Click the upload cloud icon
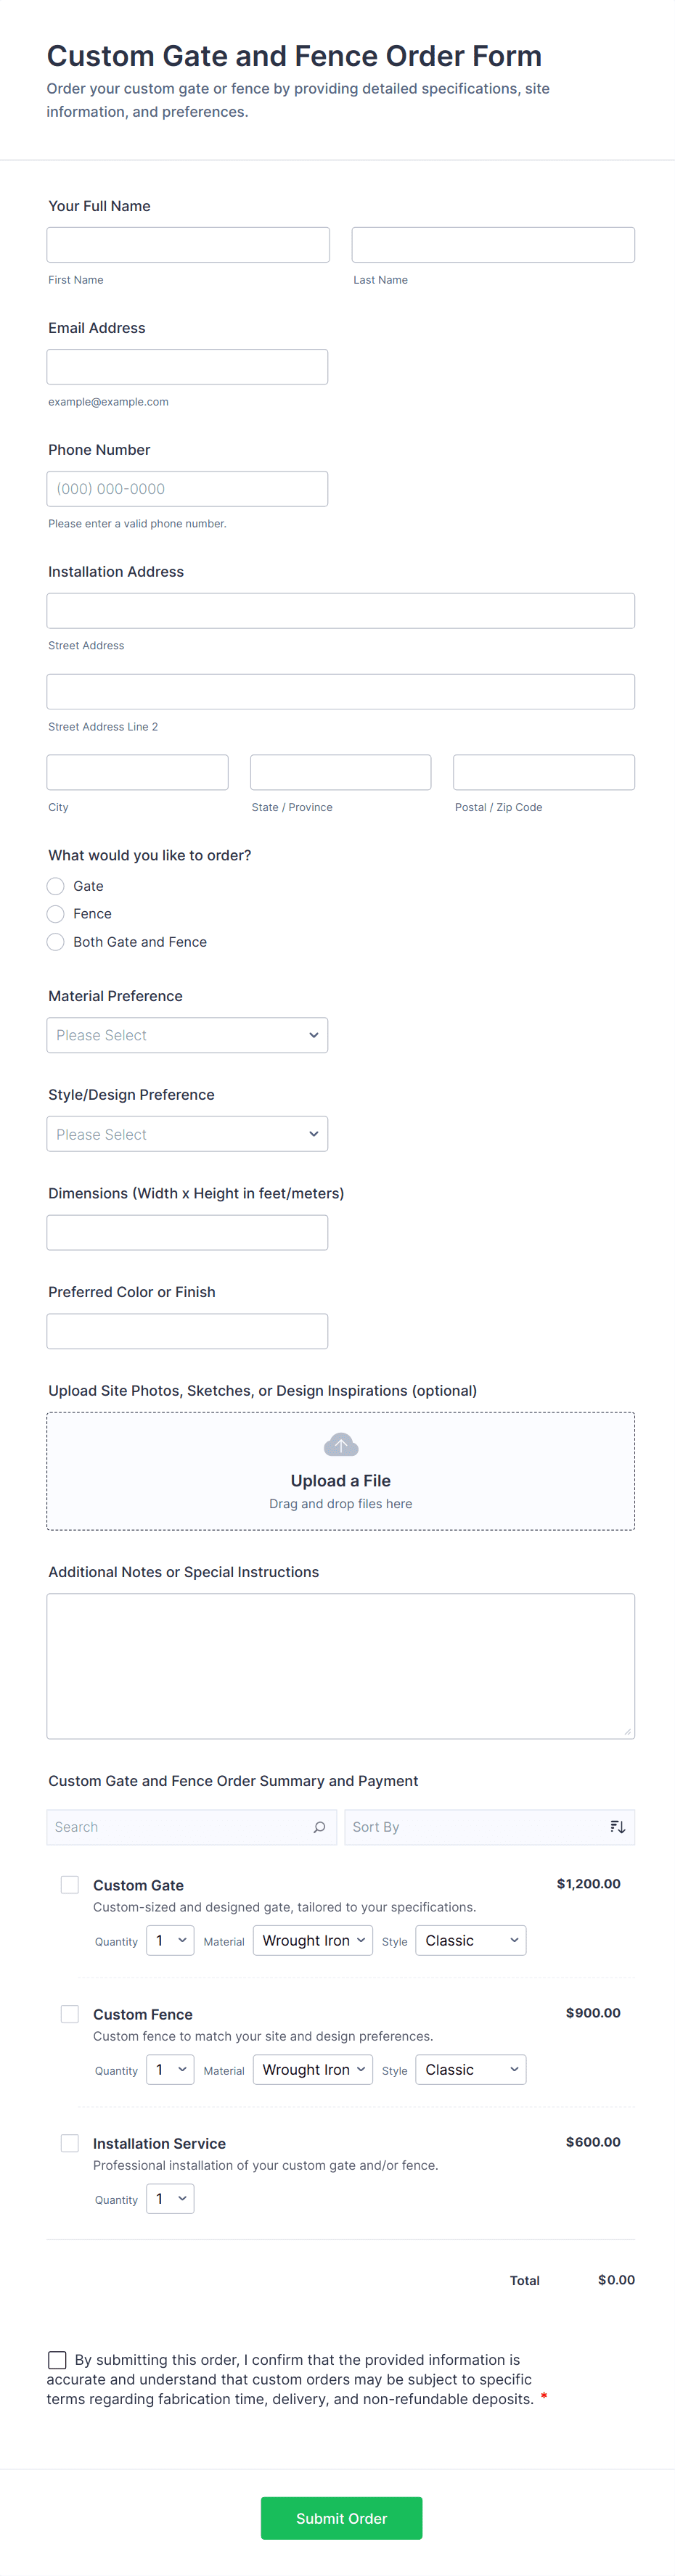675x2576 pixels. (x=340, y=1444)
